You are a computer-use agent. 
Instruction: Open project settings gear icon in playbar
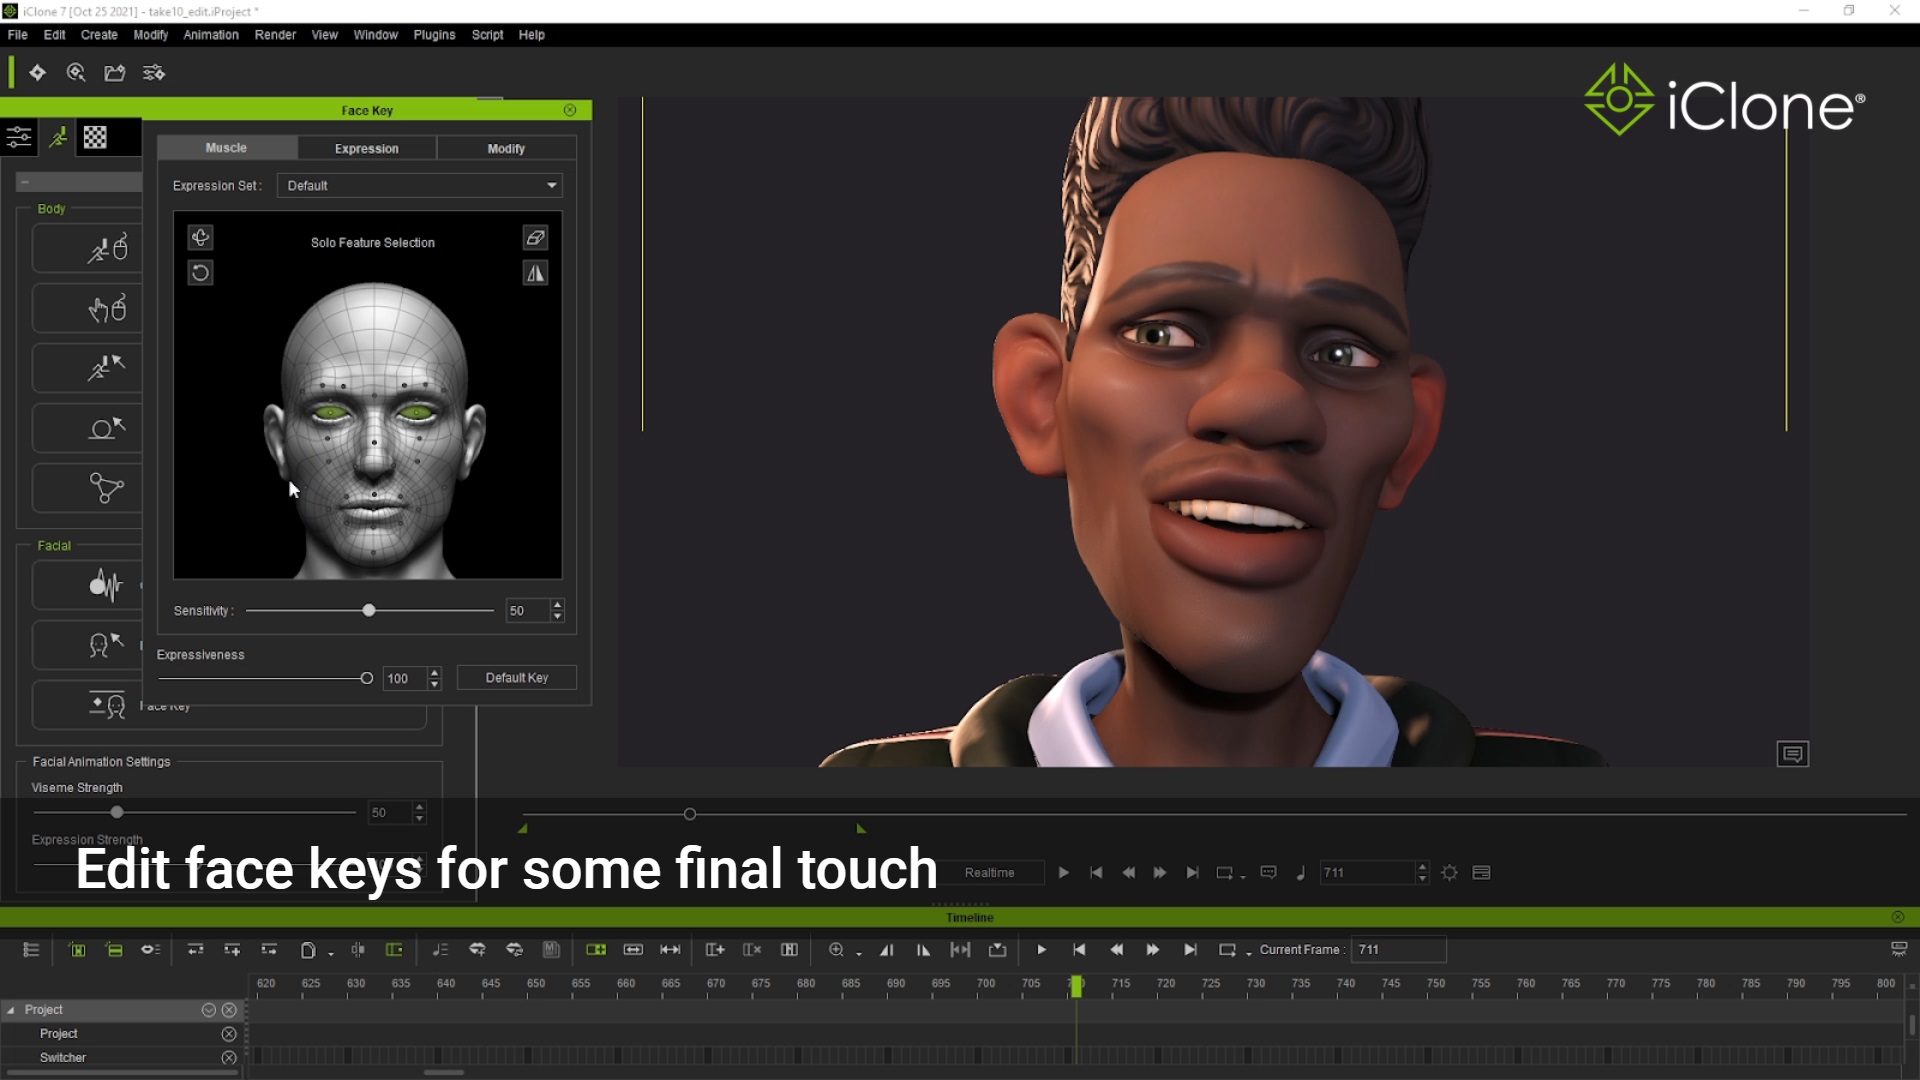click(1449, 873)
